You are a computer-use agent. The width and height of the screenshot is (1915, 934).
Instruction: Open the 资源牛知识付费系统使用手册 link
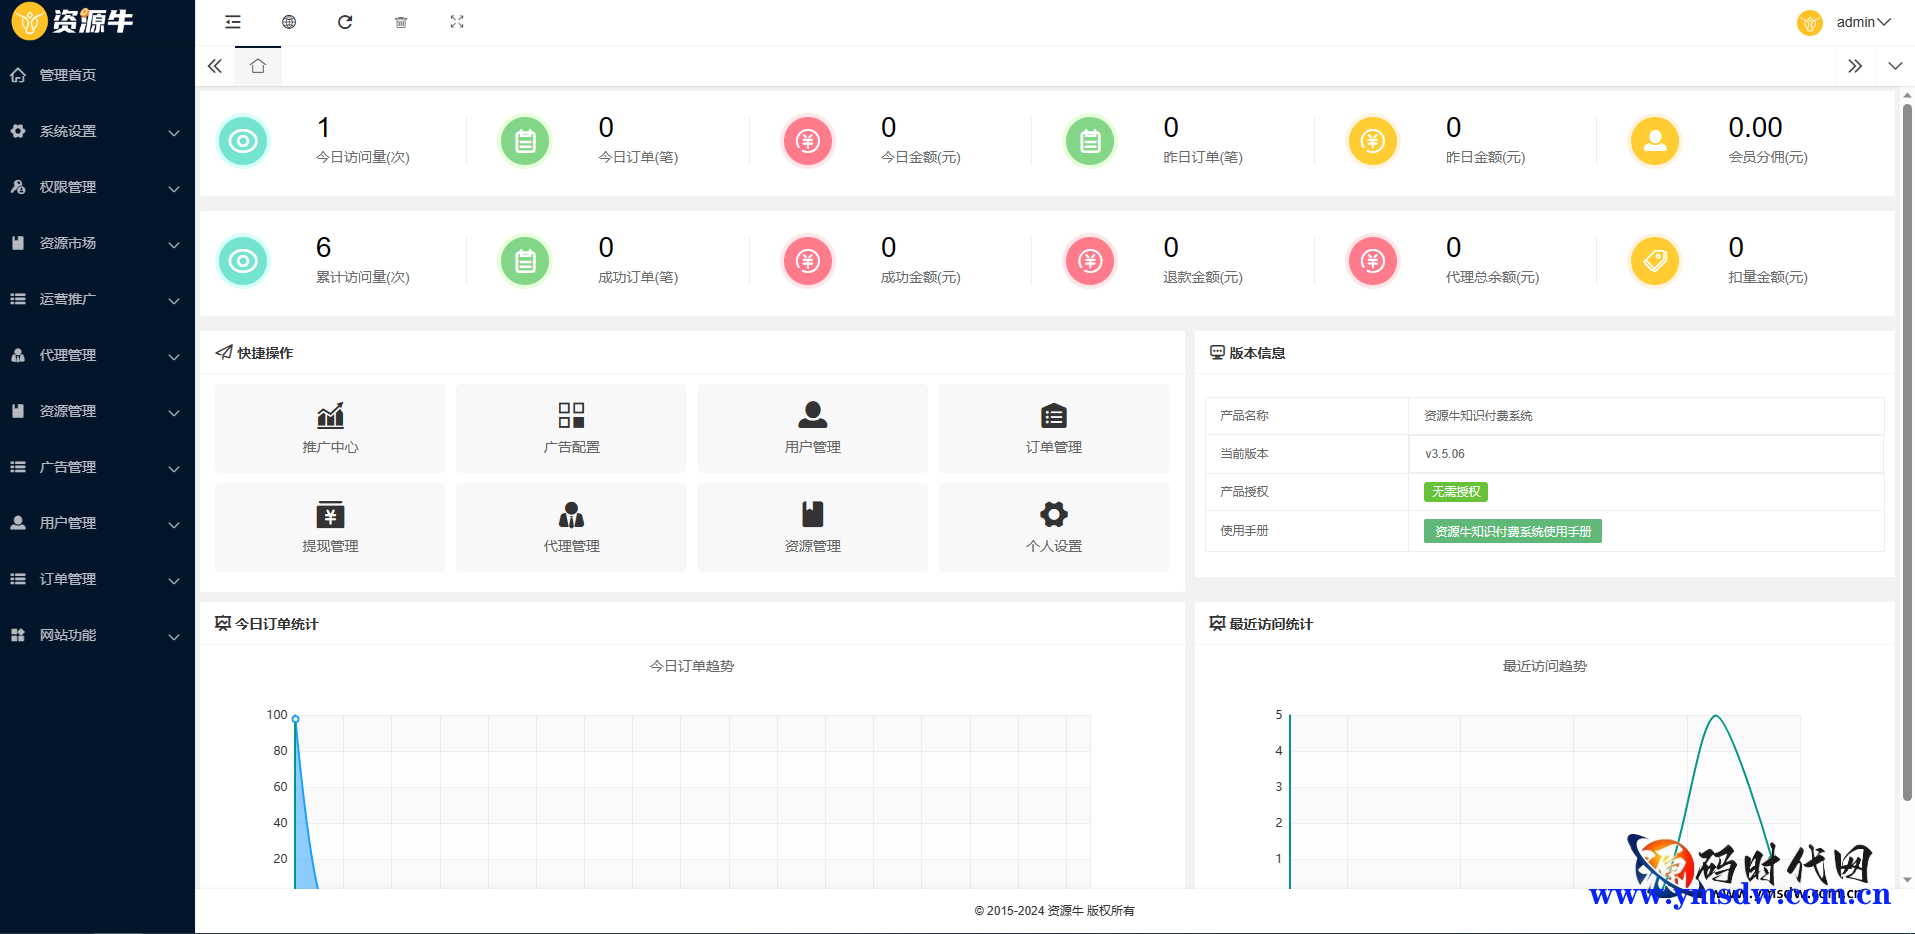pos(1512,531)
